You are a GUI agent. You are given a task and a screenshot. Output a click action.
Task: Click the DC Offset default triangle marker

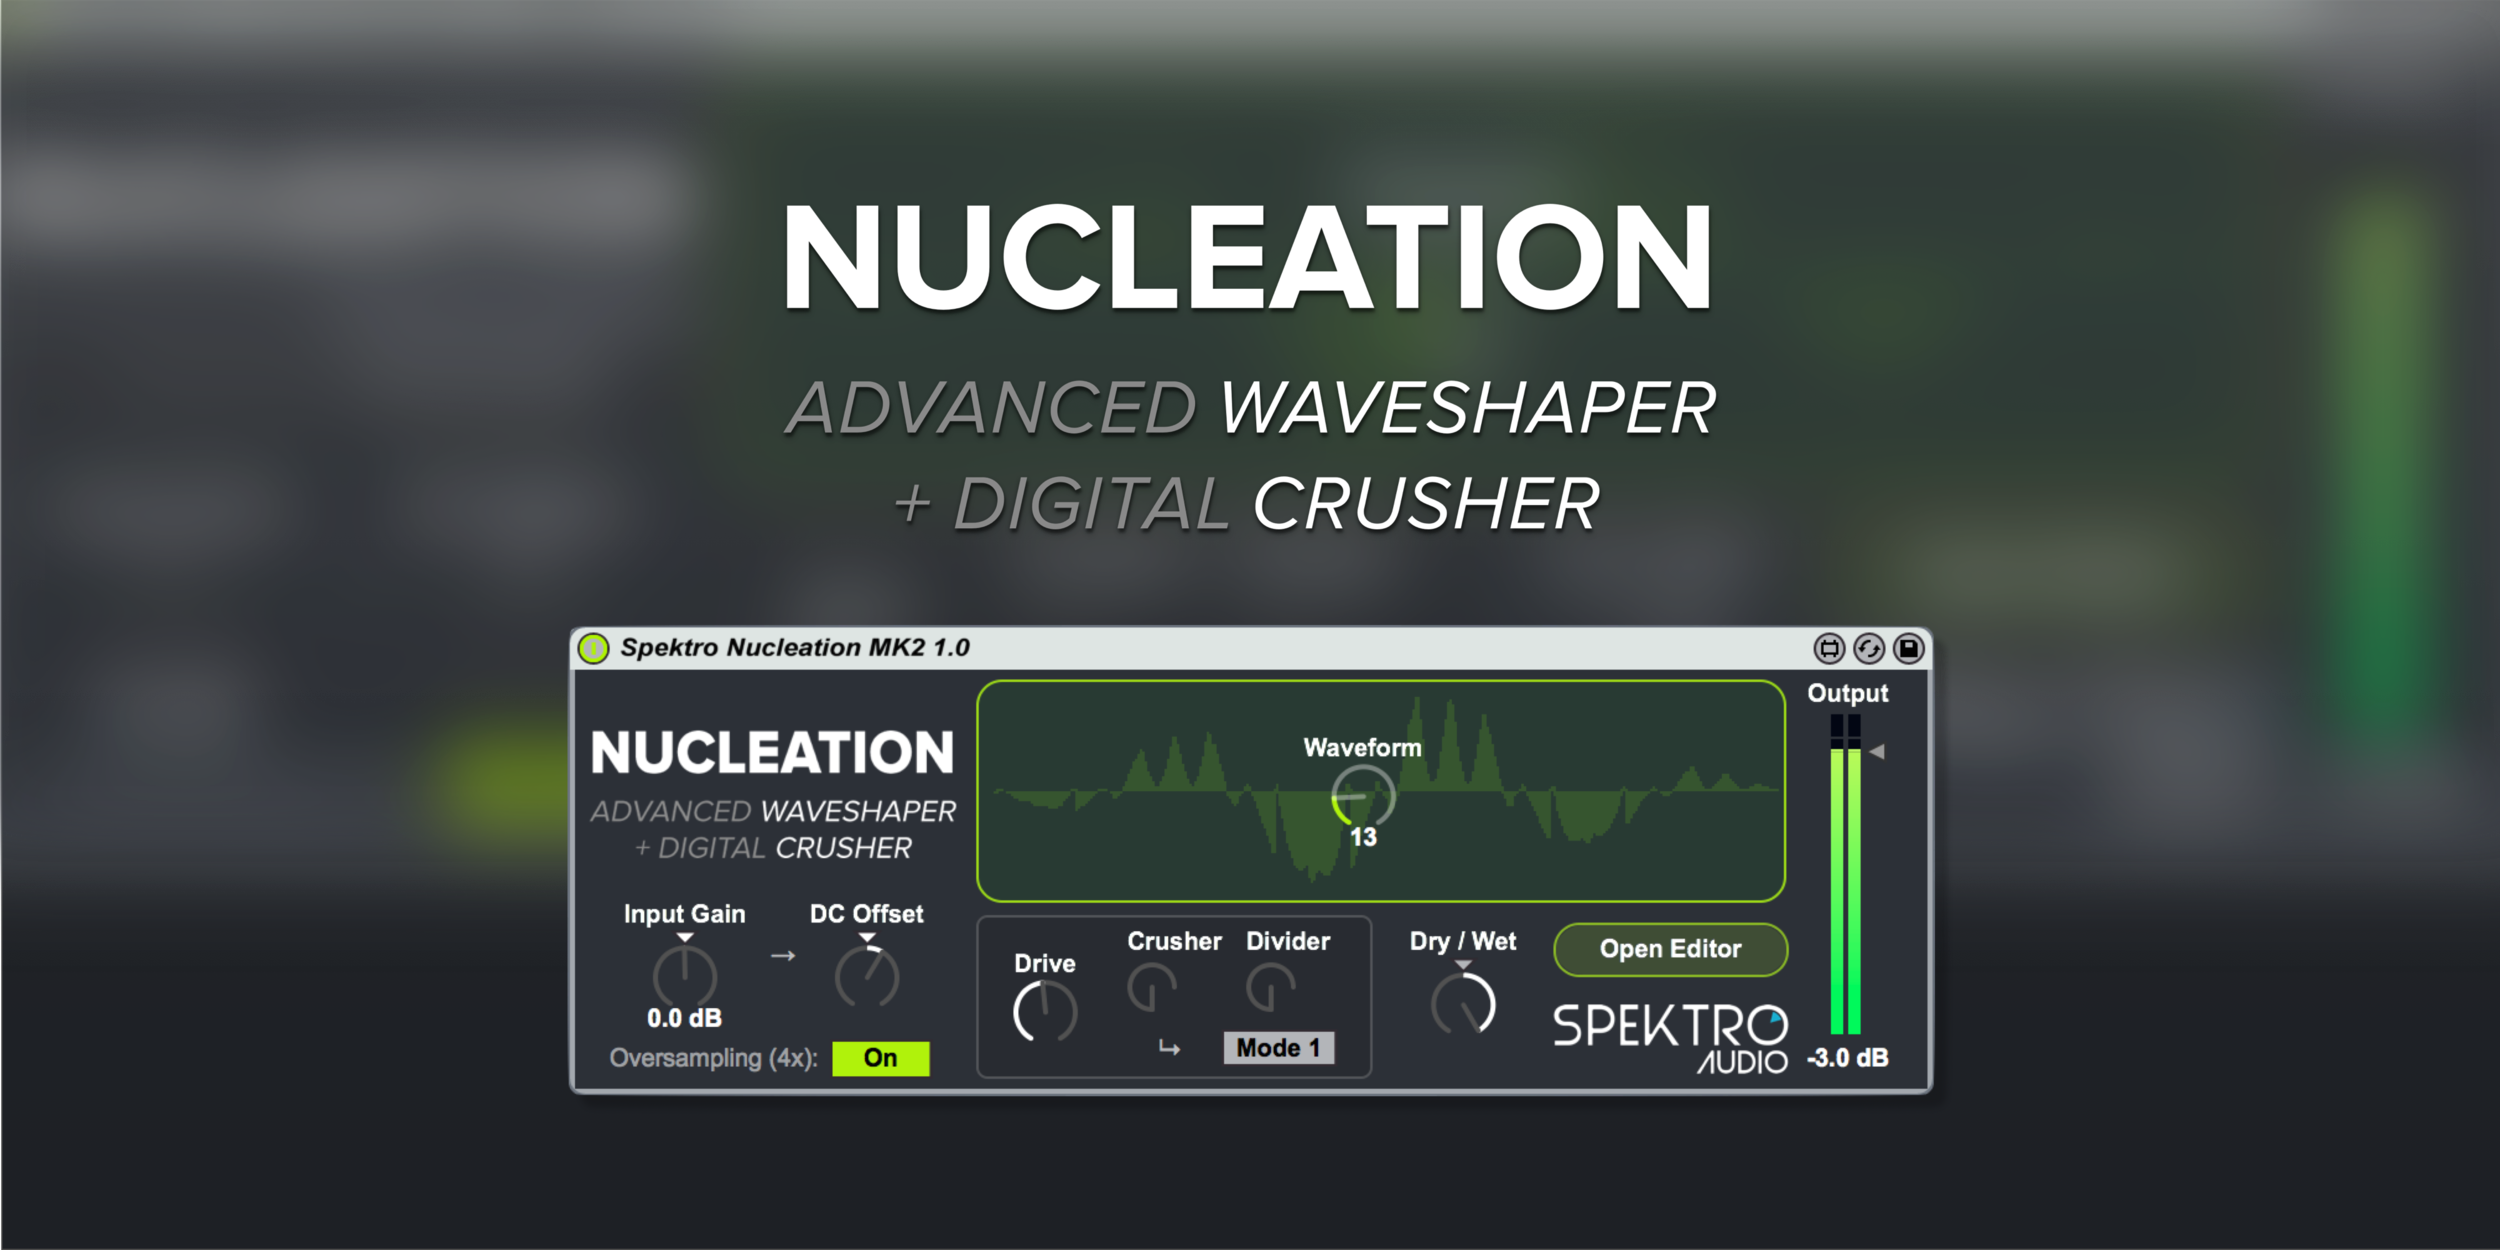click(x=867, y=937)
